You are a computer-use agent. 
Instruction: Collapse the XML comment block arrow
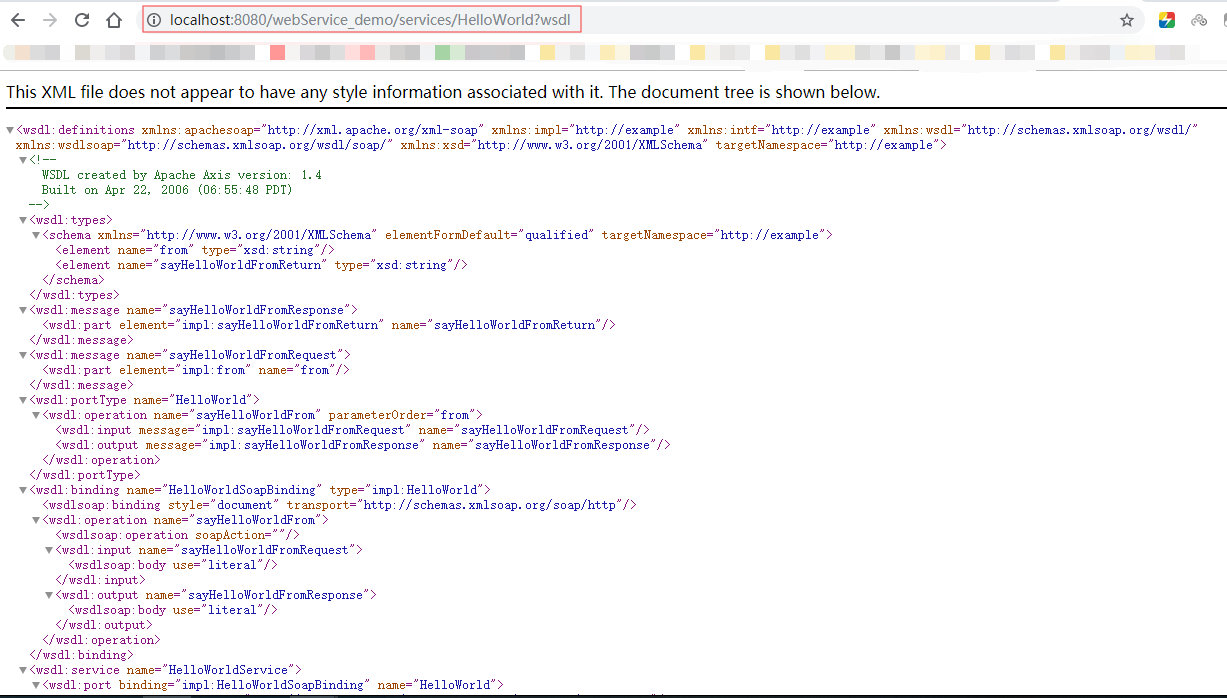tap(22, 160)
